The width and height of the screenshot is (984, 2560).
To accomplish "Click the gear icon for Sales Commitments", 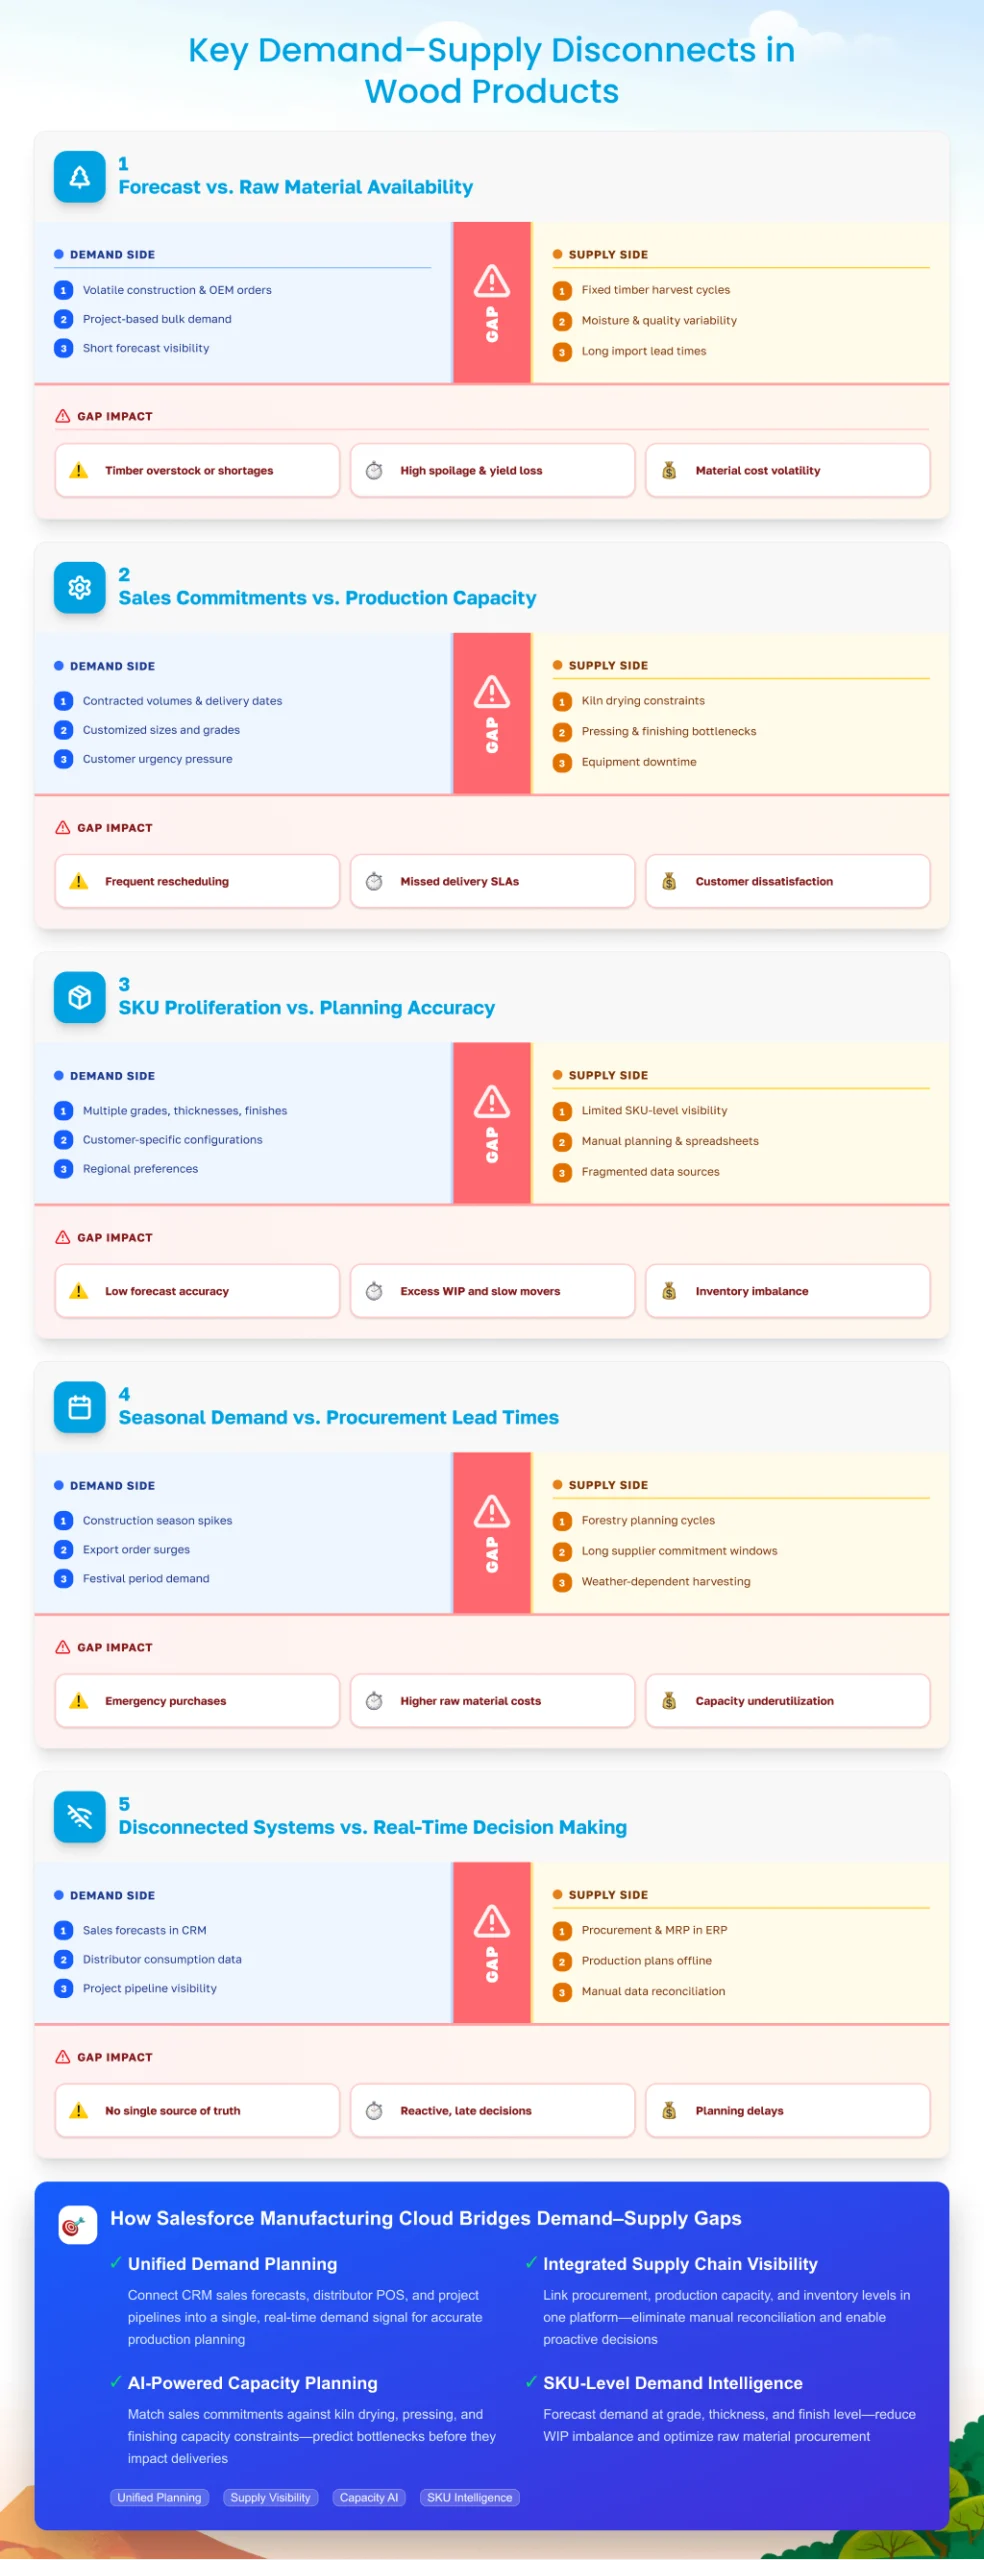I will point(79,588).
